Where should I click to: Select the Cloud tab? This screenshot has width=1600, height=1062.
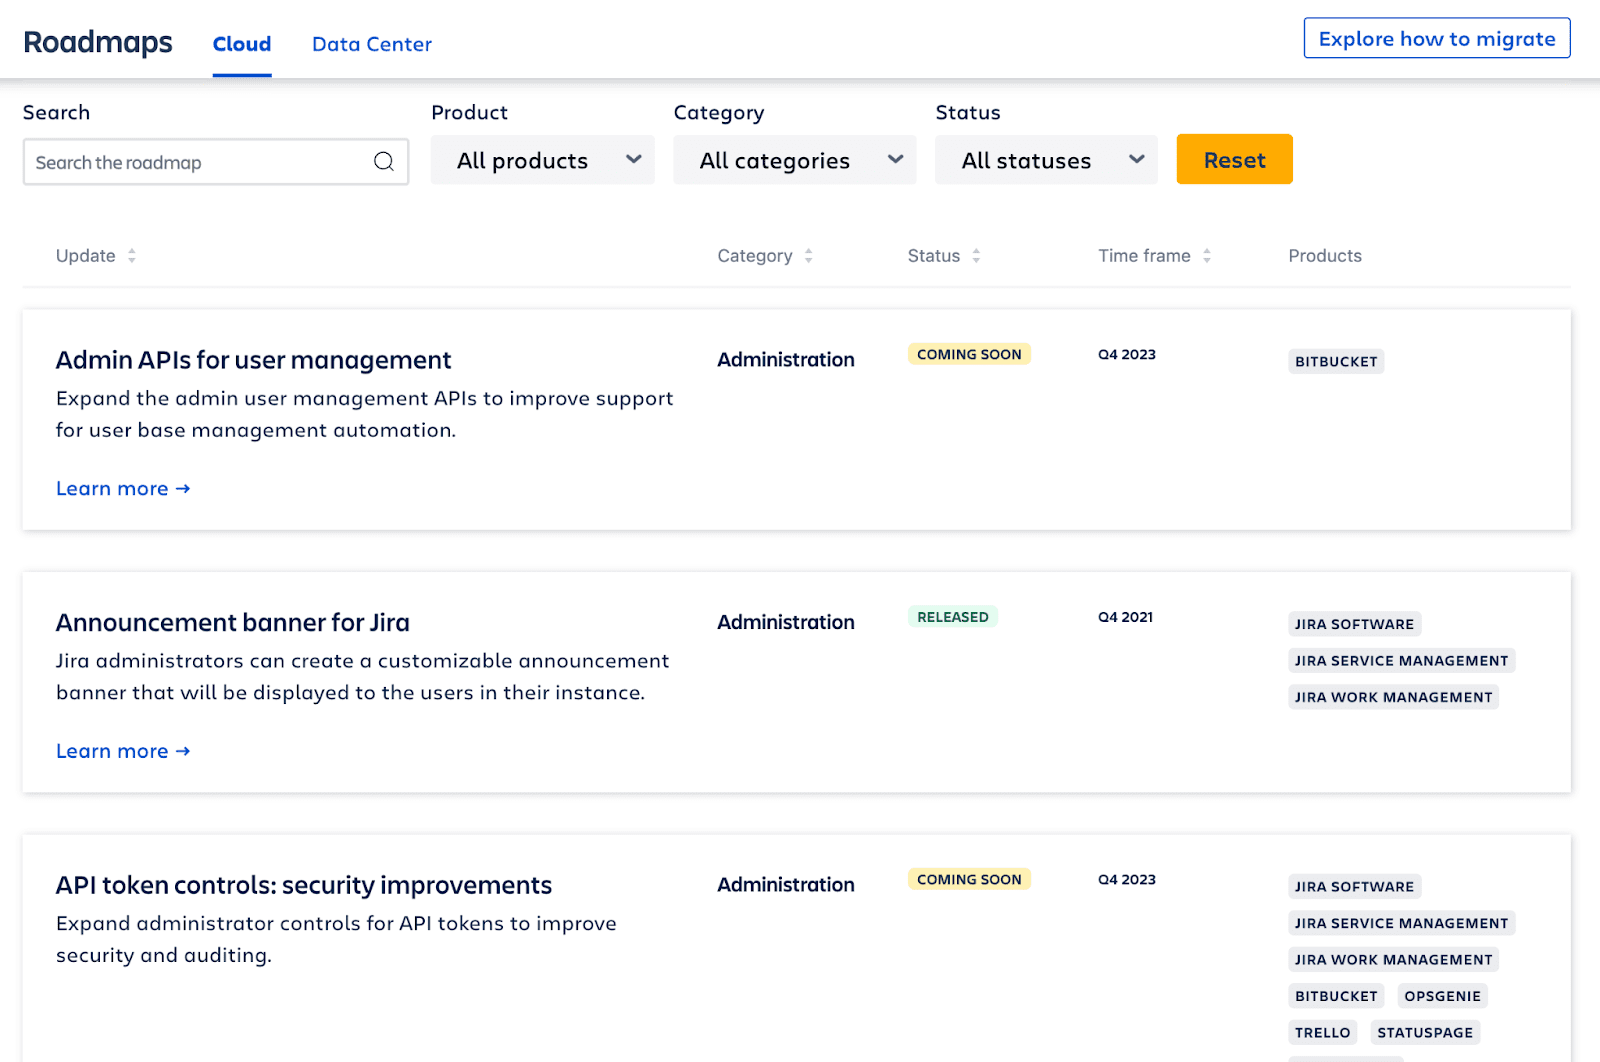(x=241, y=44)
